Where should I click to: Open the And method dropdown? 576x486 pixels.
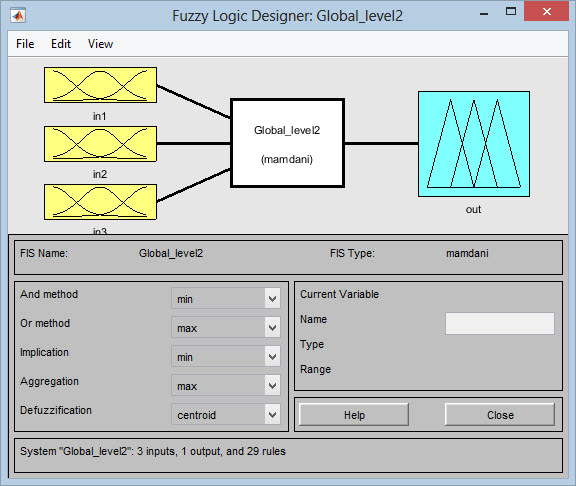226,298
